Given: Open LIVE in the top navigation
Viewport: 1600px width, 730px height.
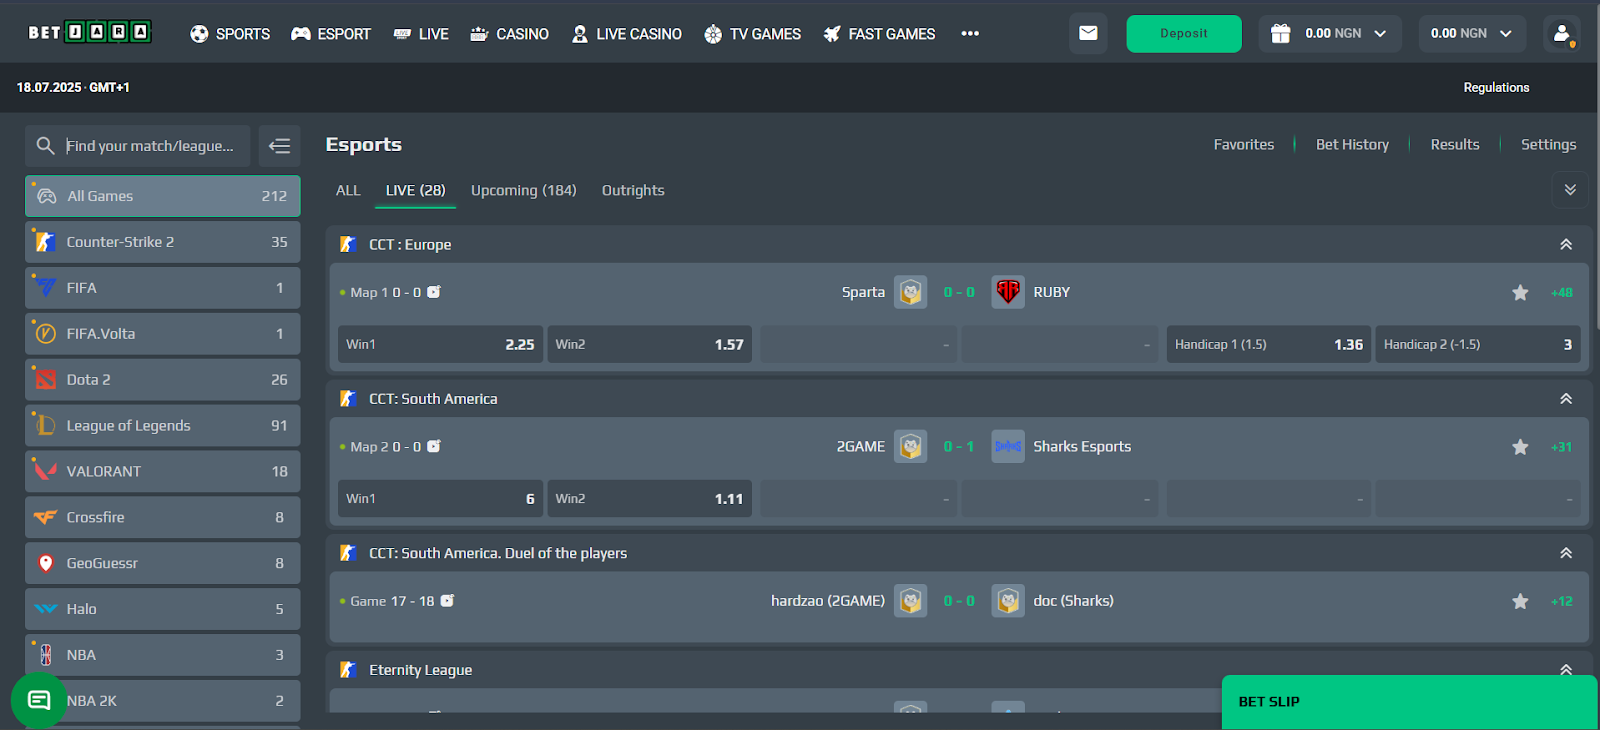Looking at the screenshot, I should pyautogui.click(x=421, y=33).
